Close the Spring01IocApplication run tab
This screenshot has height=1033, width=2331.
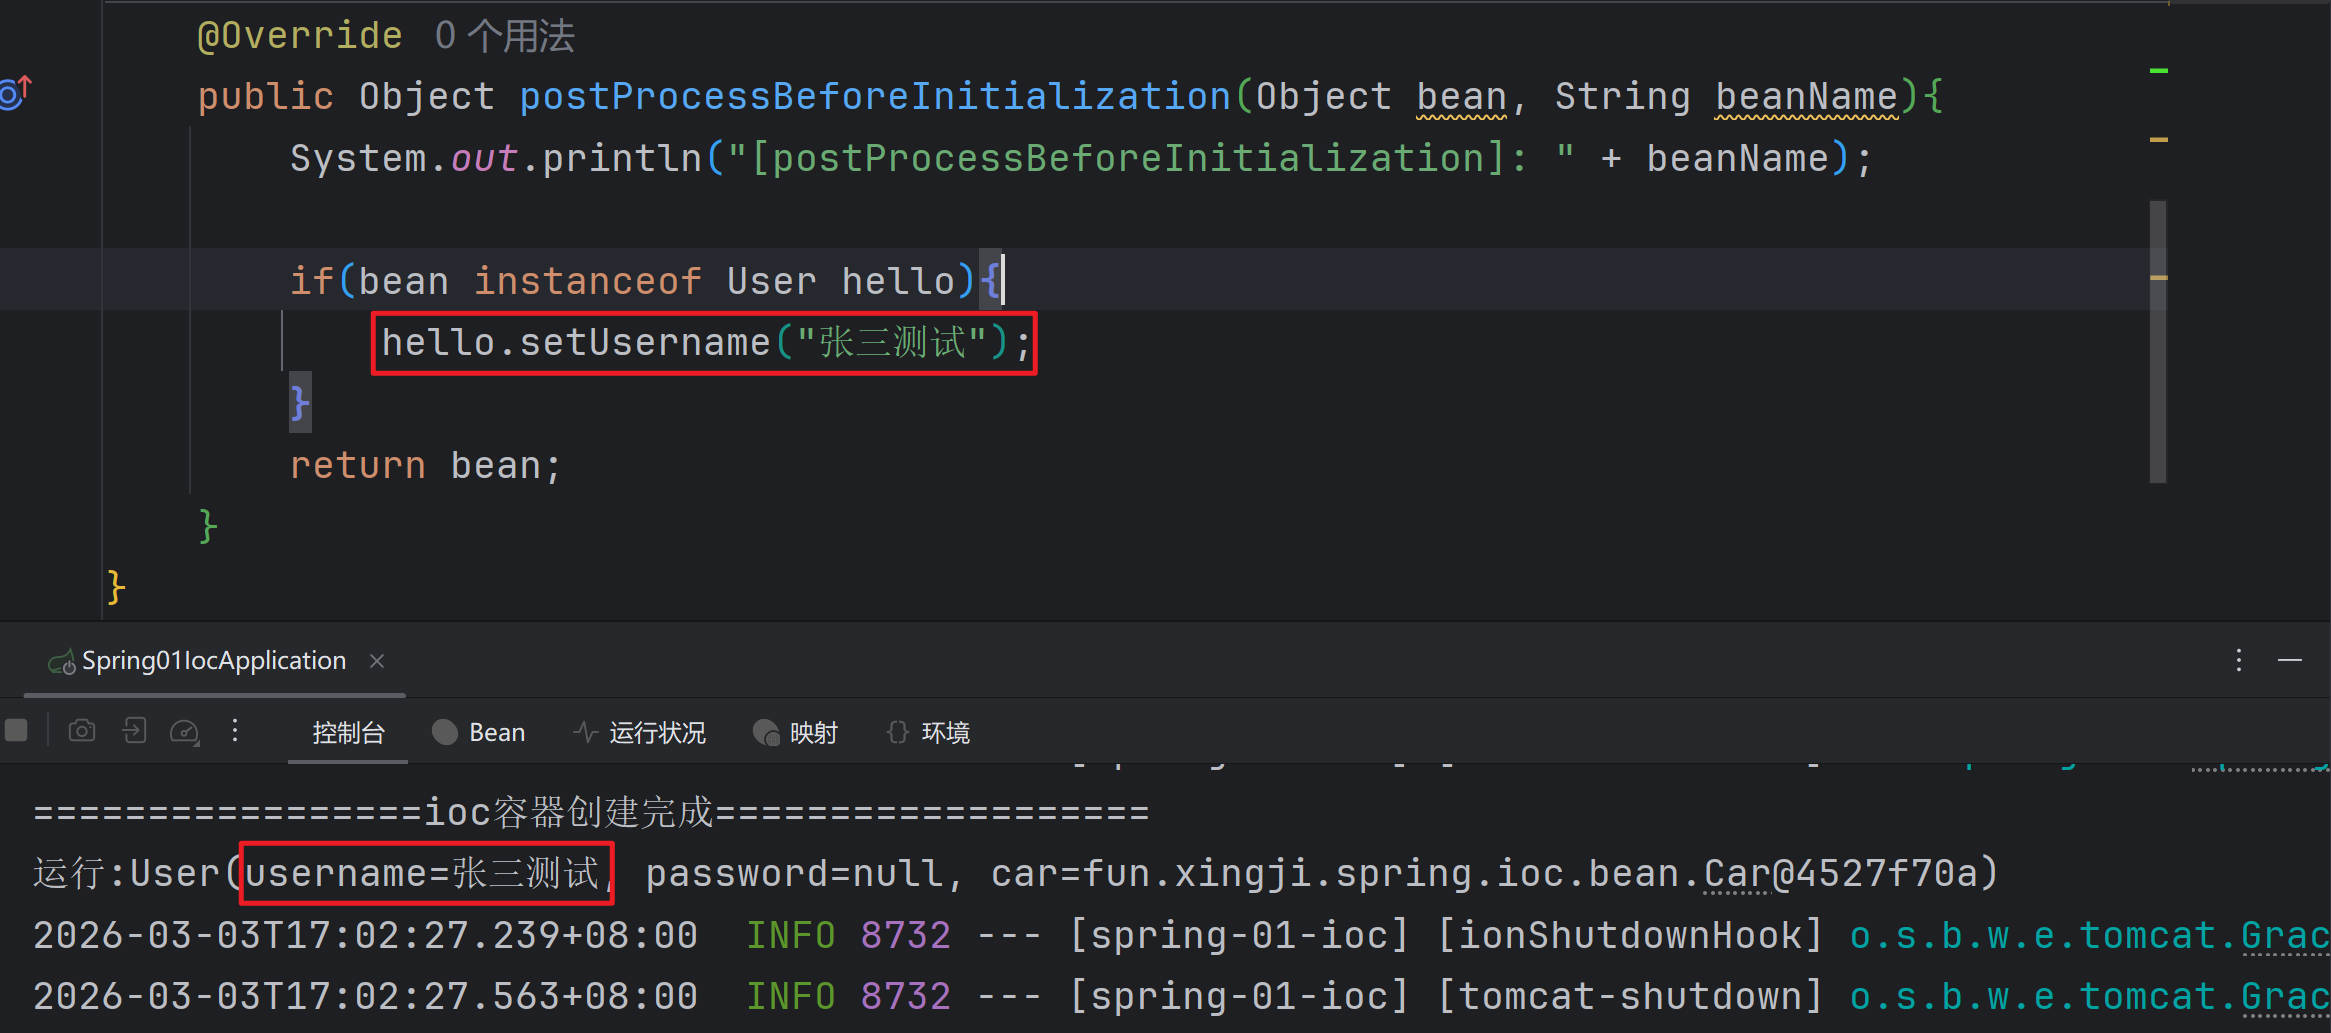pyautogui.click(x=377, y=661)
